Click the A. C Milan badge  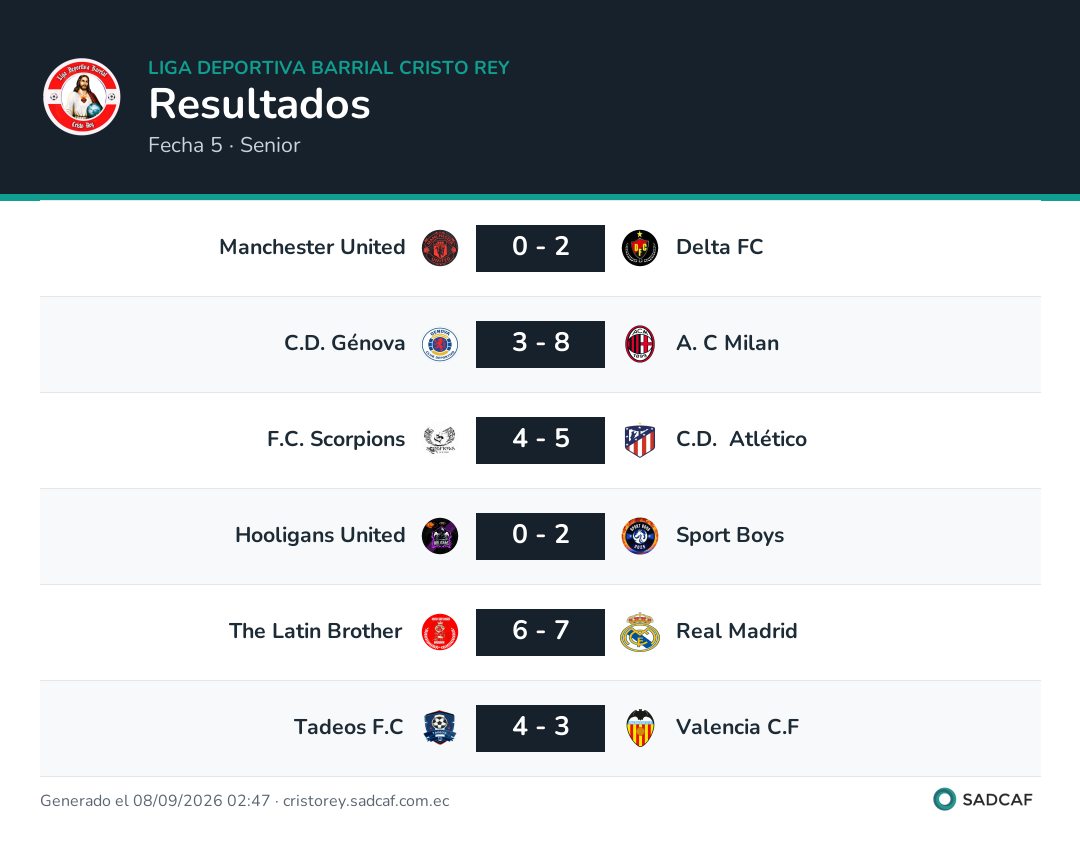point(640,344)
